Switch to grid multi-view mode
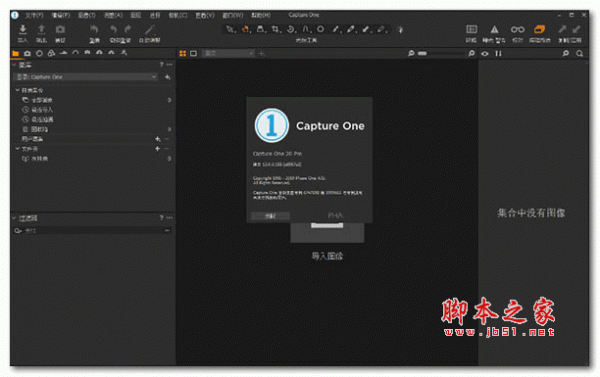 [183, 54]
